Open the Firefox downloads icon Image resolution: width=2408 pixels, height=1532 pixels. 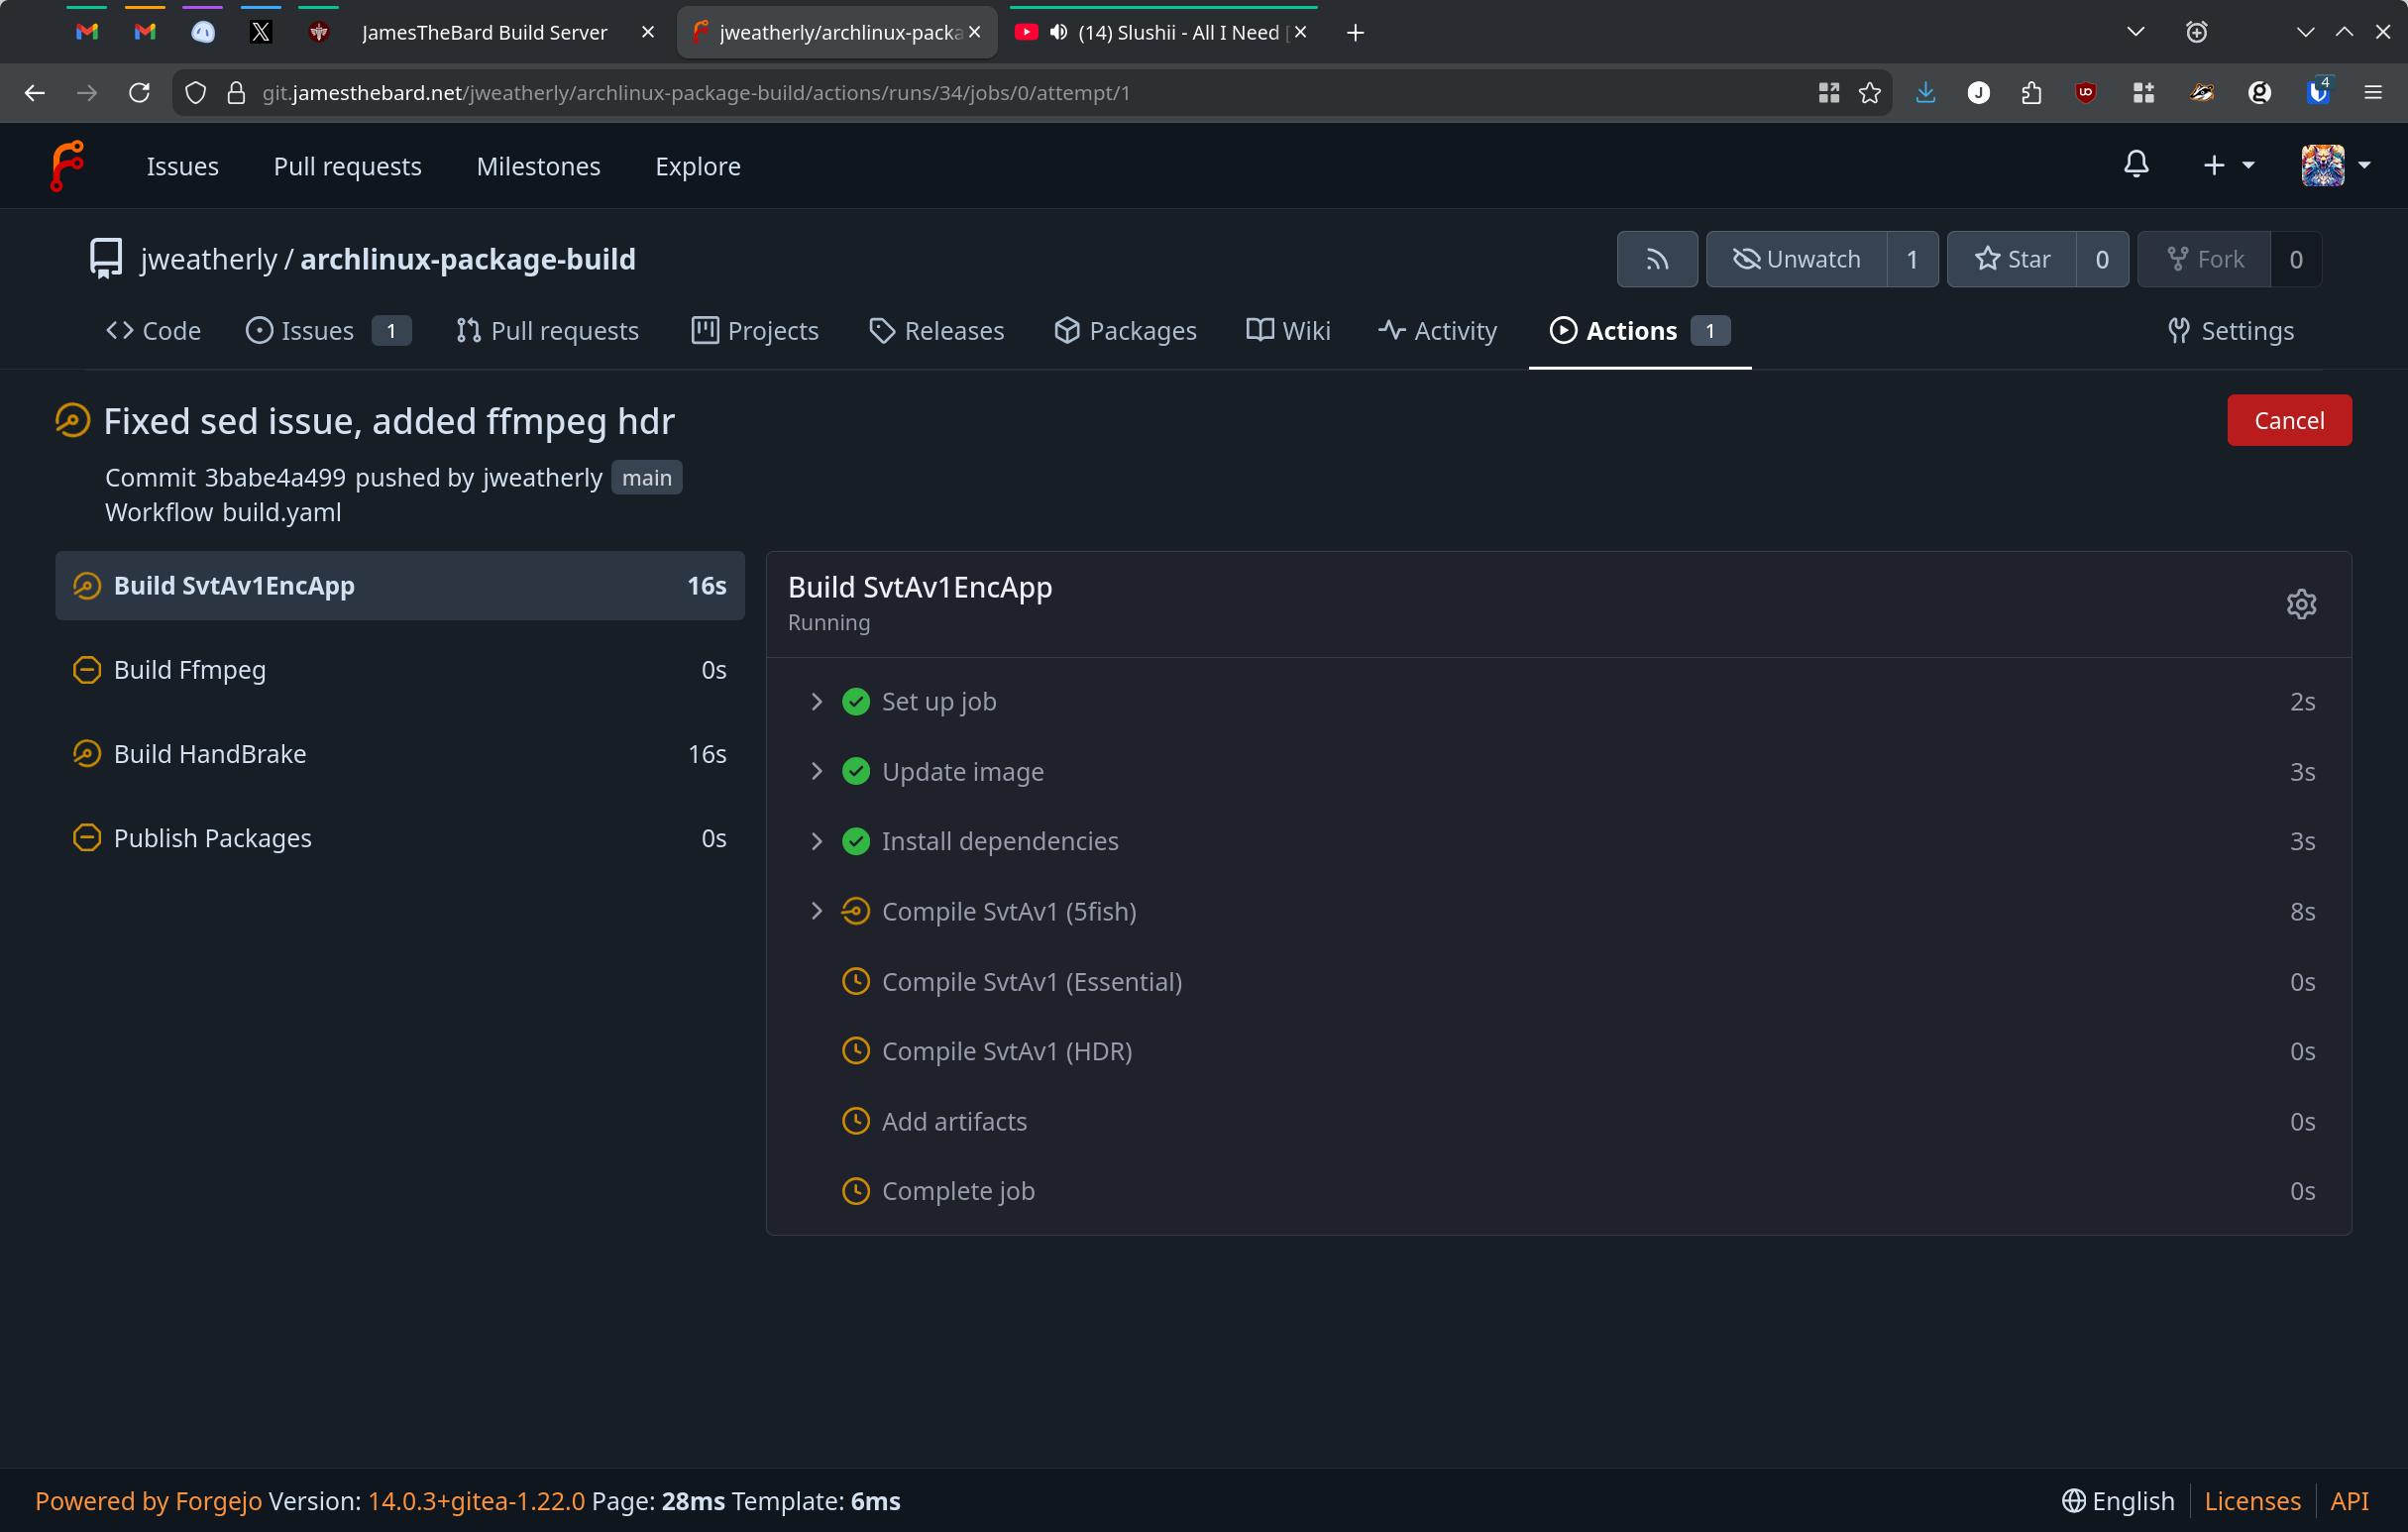pos(1925,93)
